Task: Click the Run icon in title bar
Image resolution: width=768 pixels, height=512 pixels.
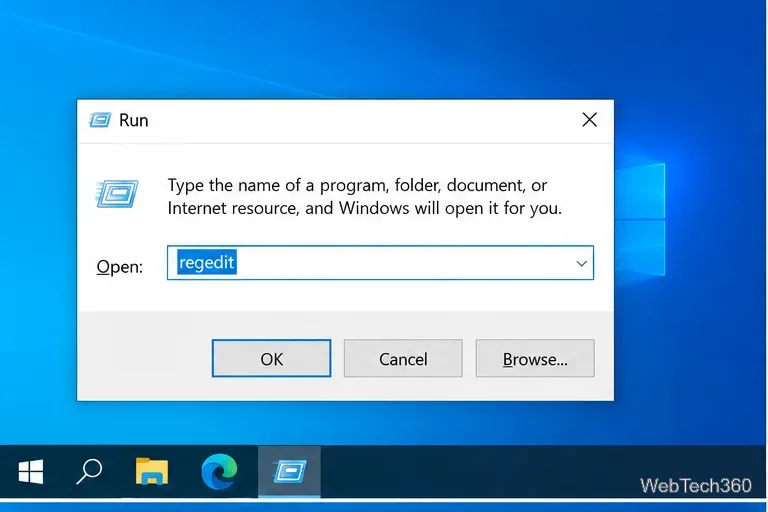Action: 100,120
